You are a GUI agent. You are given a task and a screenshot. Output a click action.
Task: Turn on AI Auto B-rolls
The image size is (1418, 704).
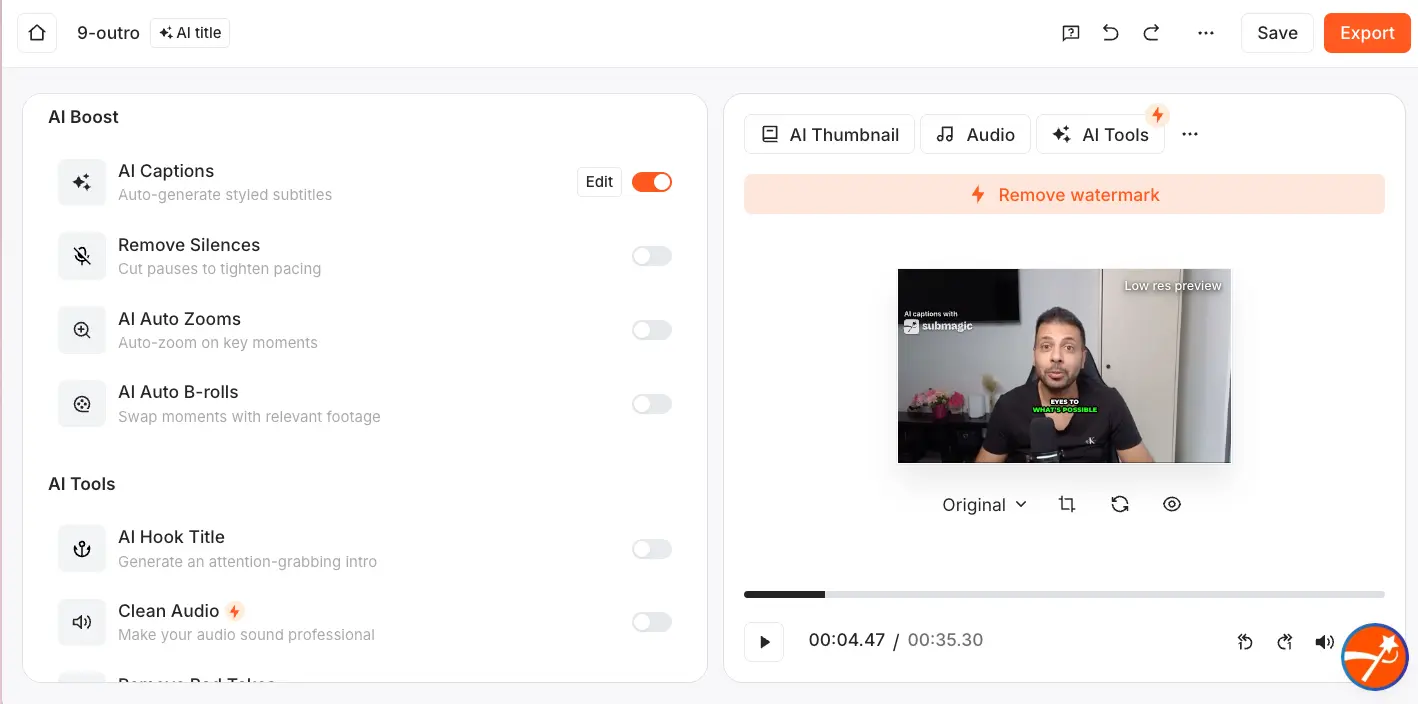coord(652,403)
